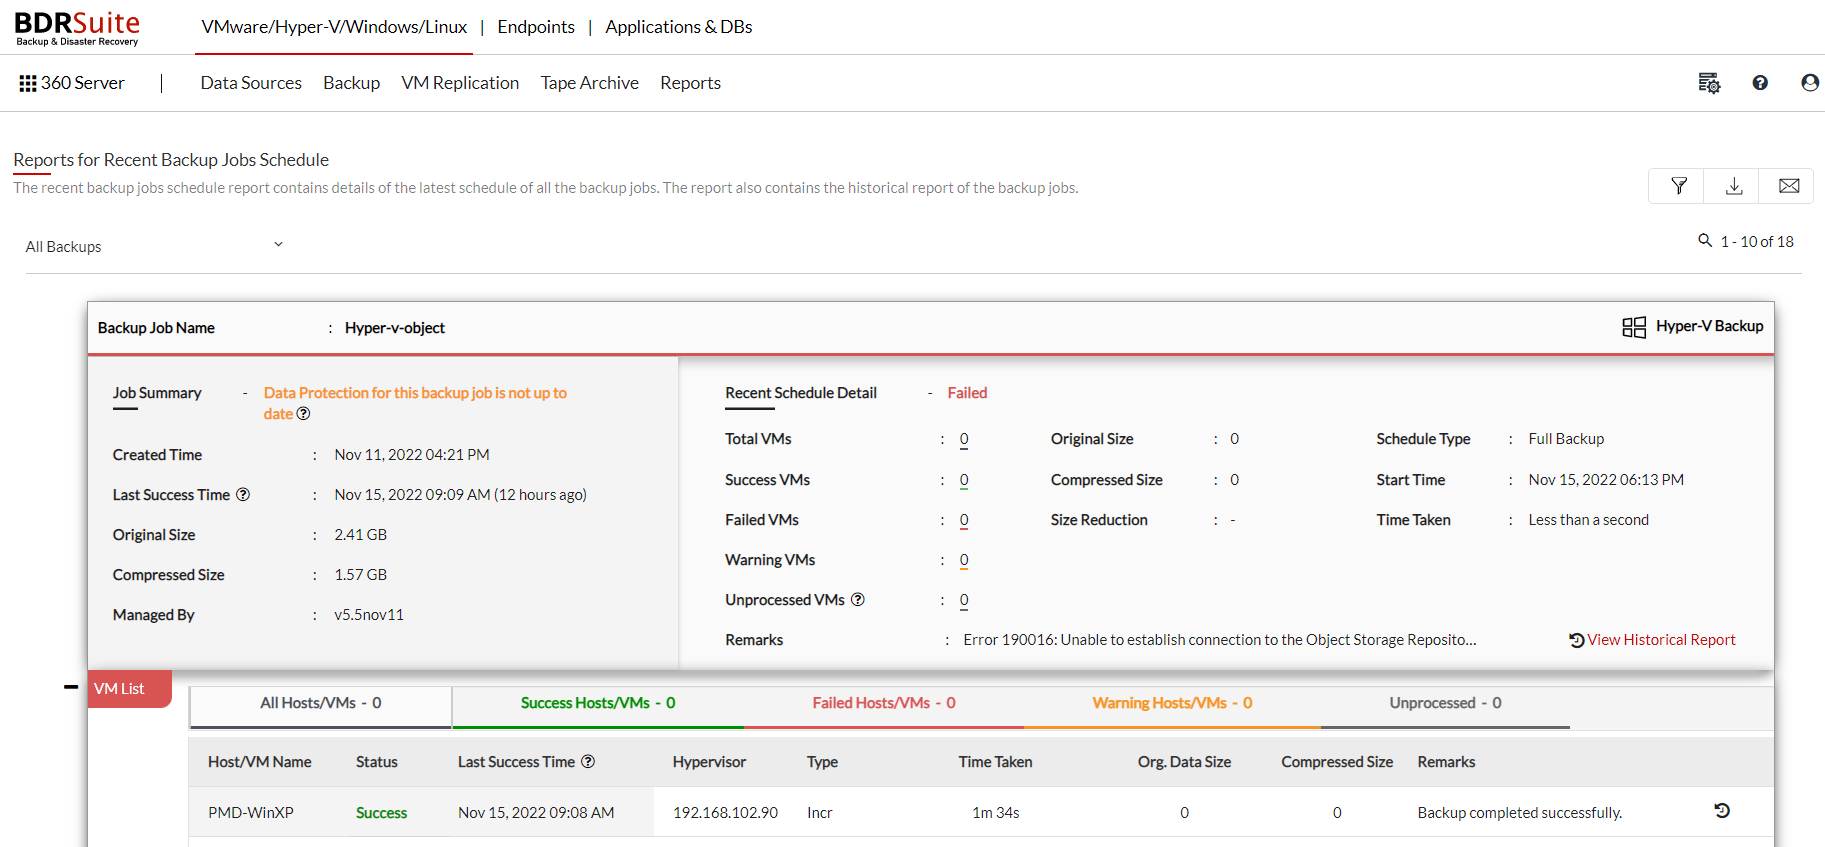The image size is (1825, 847).
Task: Click help icon beside Unprocessed VMs
Action: coord(858,600)
